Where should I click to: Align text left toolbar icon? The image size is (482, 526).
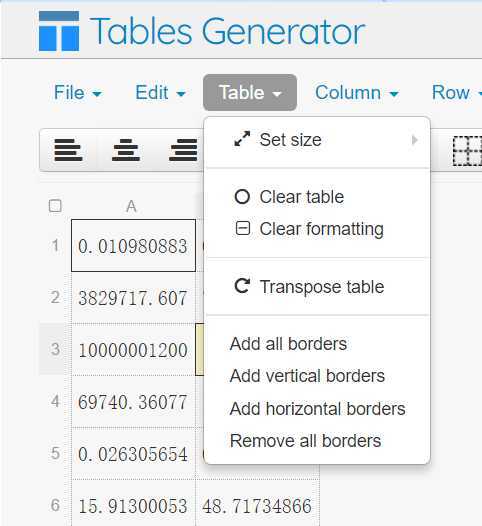tap(68, 150)
